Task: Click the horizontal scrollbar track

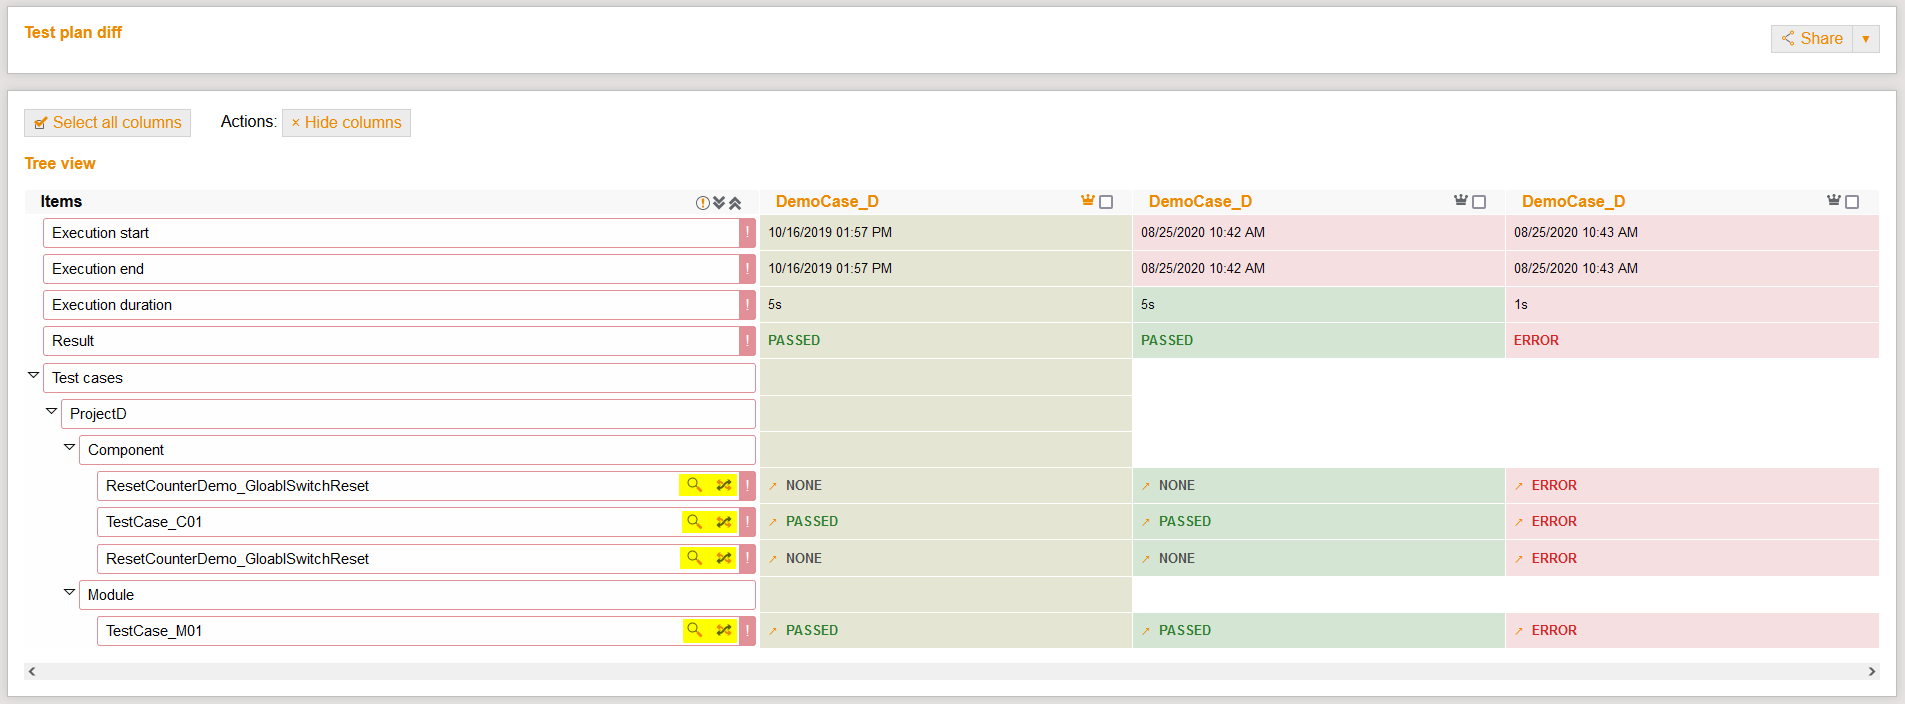Action: tap(952, 671)
